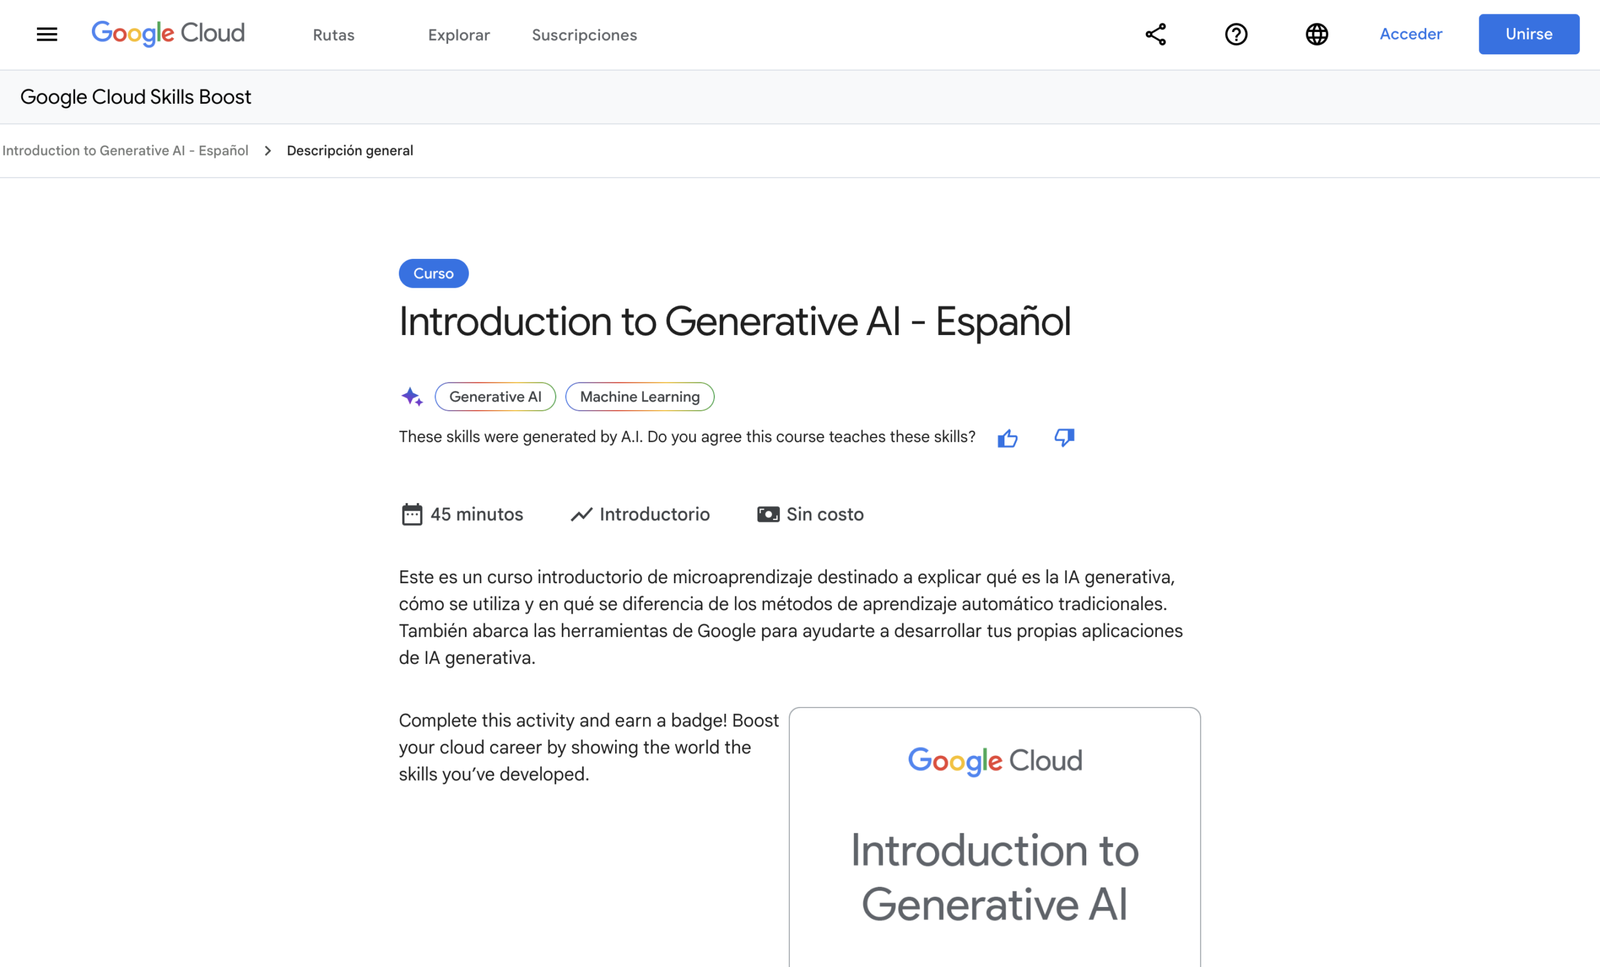
Task: Click the Introductorio level text
Action: [655, 514]
